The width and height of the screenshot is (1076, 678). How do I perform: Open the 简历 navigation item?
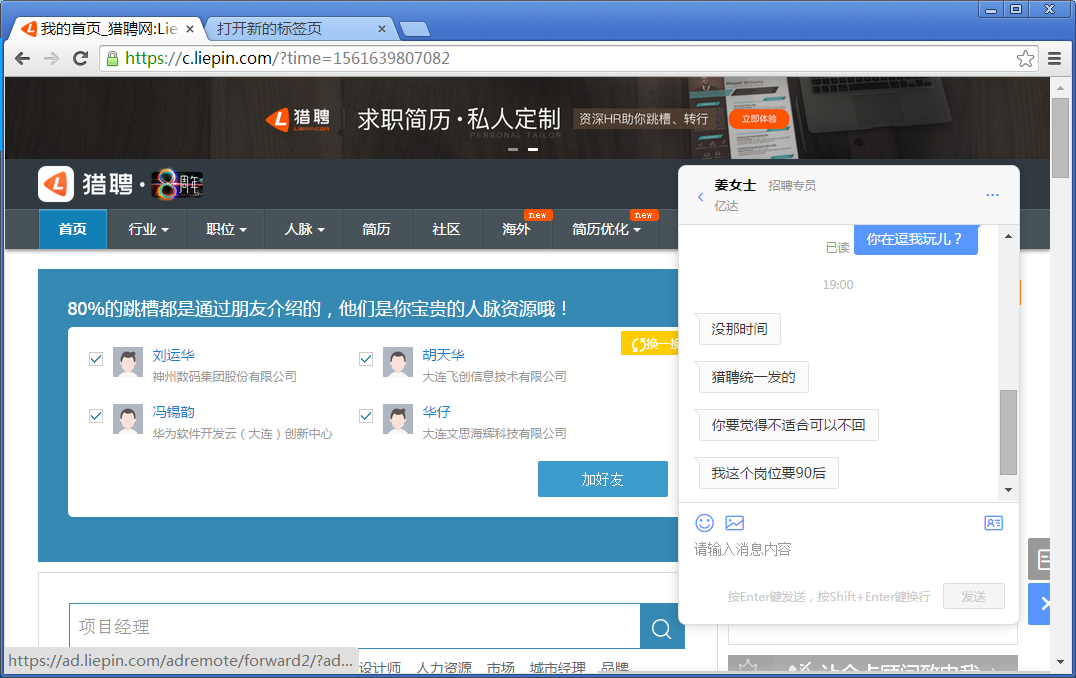click(376, 229)
